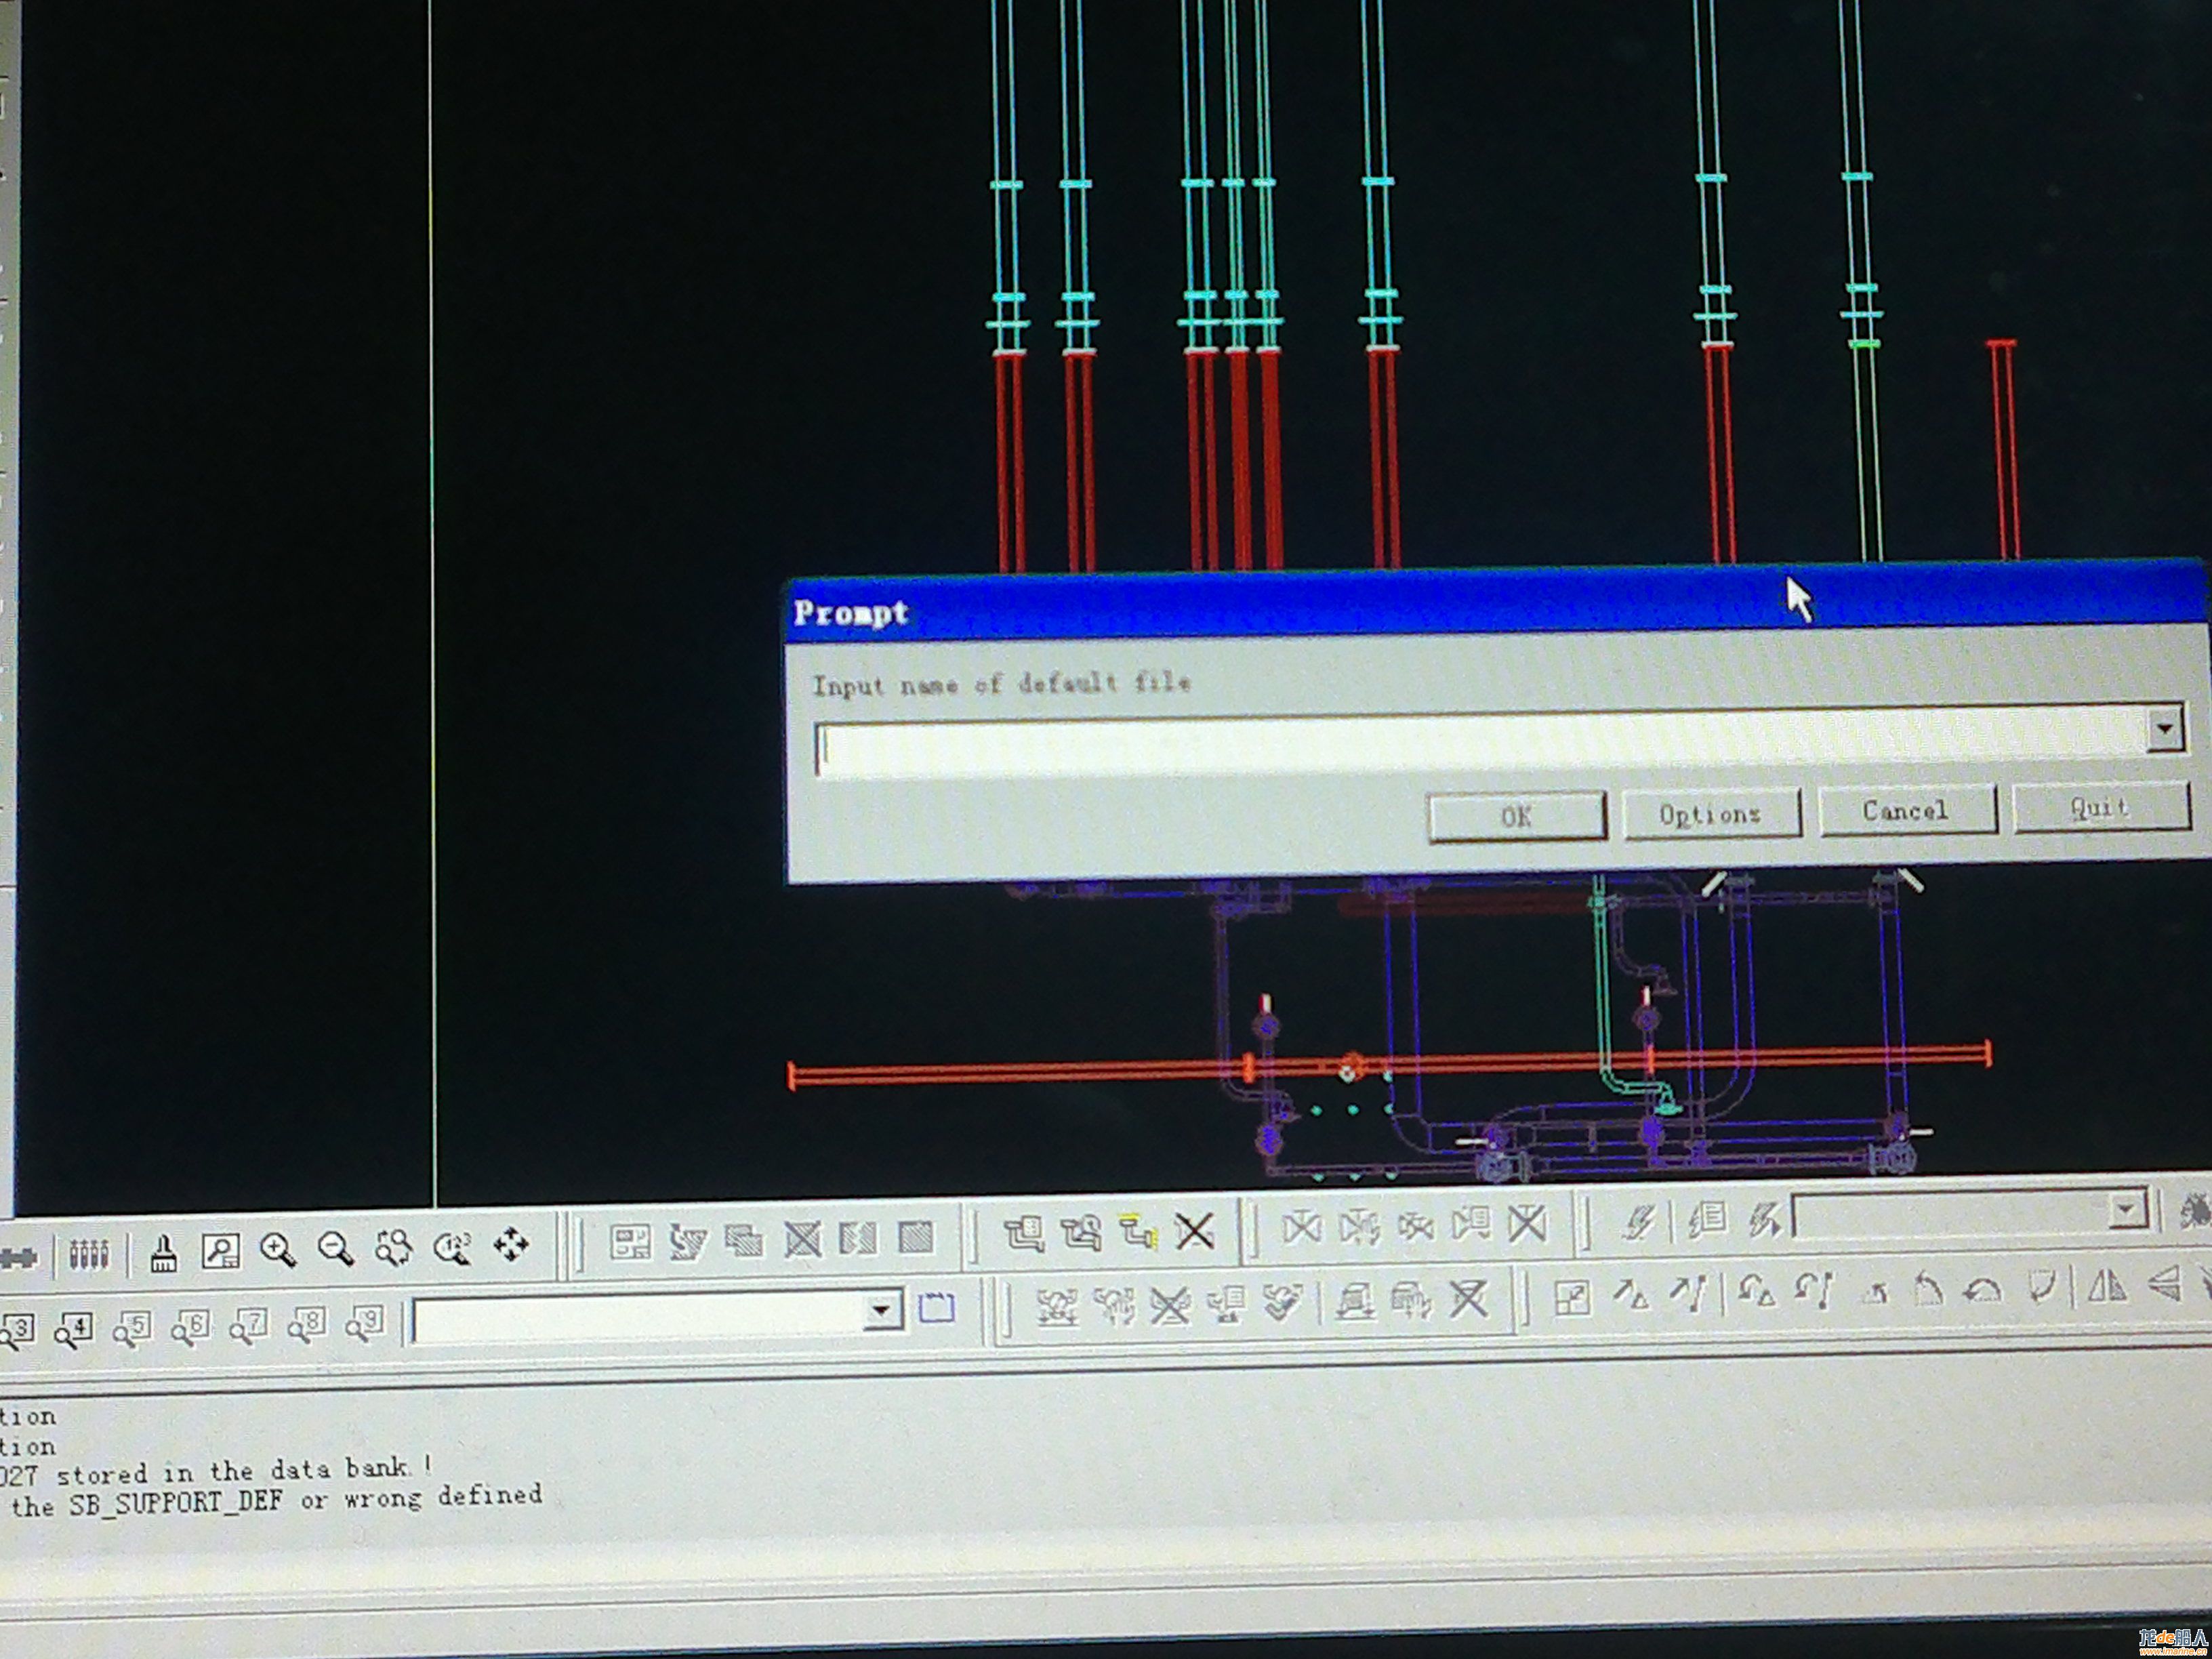Screen dimensions: 2212x1659
Task: Click the square with diagonal arrow icon
Action: [x=1572, y=1298]
